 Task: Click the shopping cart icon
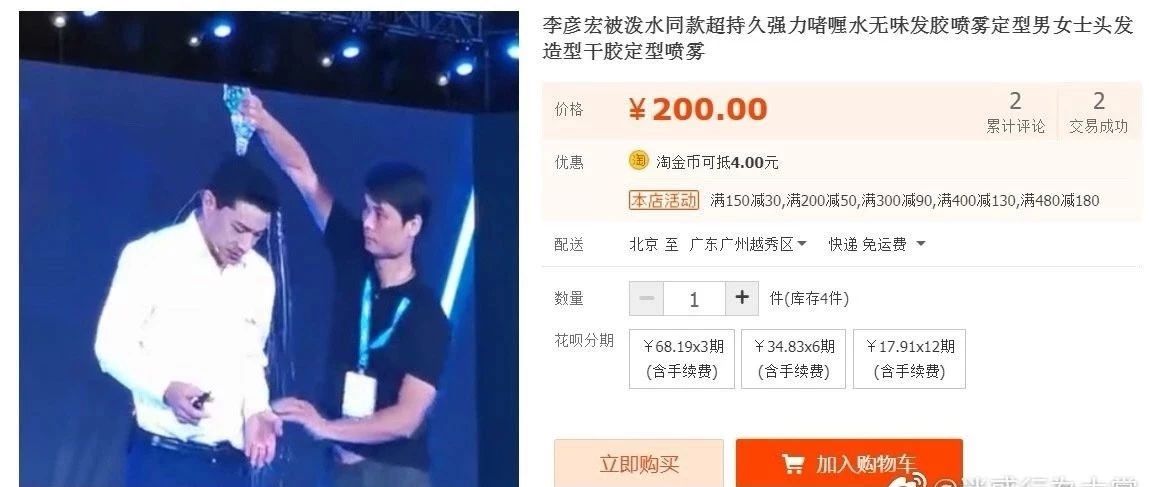(x=793, y=464)
